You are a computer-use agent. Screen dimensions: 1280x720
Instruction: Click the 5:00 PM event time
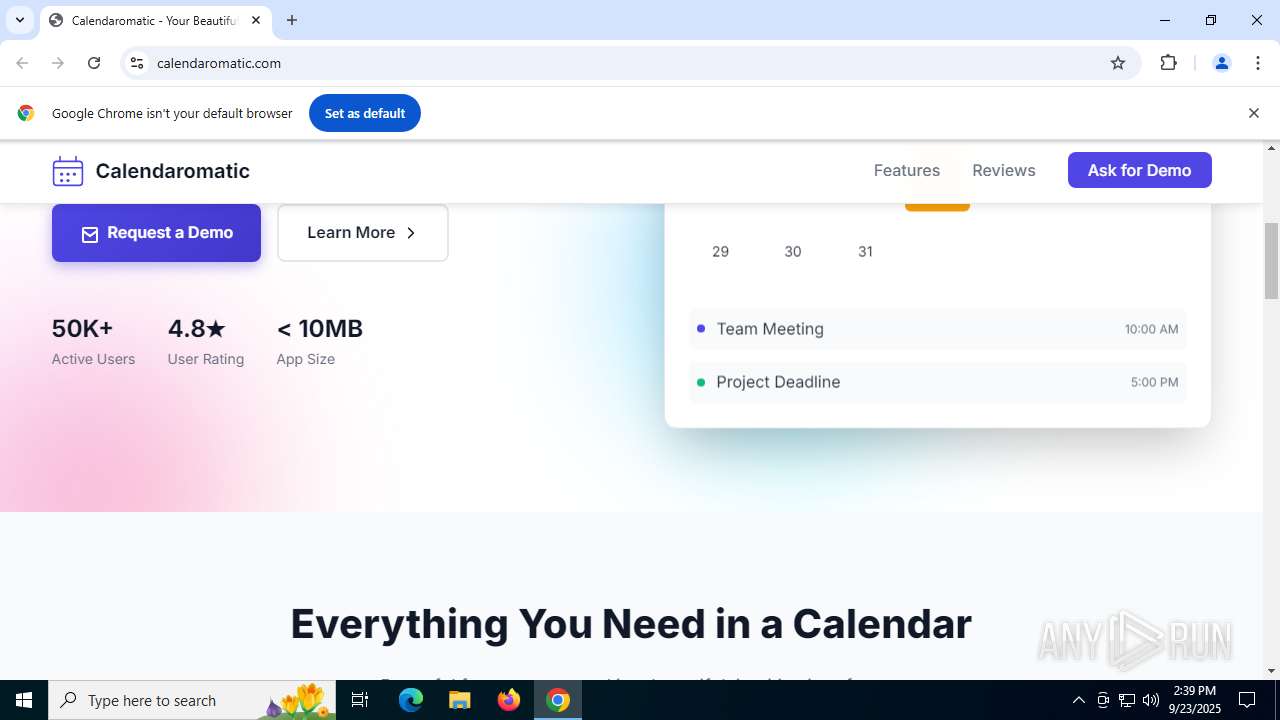1154,382
